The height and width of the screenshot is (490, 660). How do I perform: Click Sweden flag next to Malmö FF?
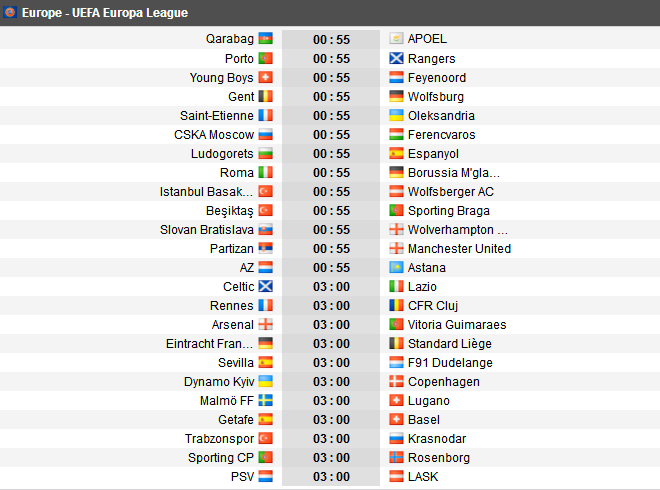pos(265,400)
